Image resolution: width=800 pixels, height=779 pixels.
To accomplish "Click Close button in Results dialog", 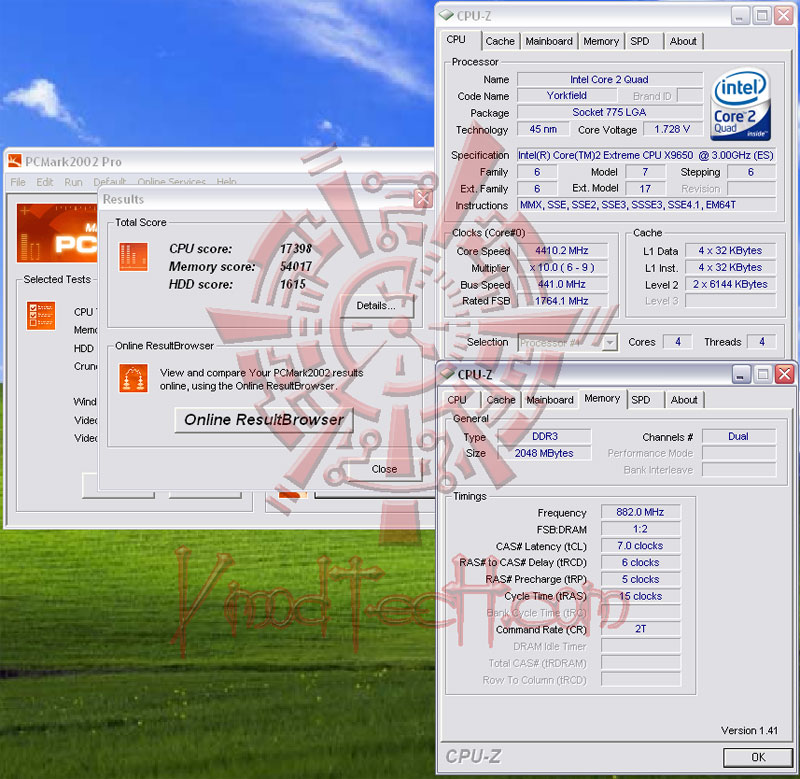I will 384,469.
